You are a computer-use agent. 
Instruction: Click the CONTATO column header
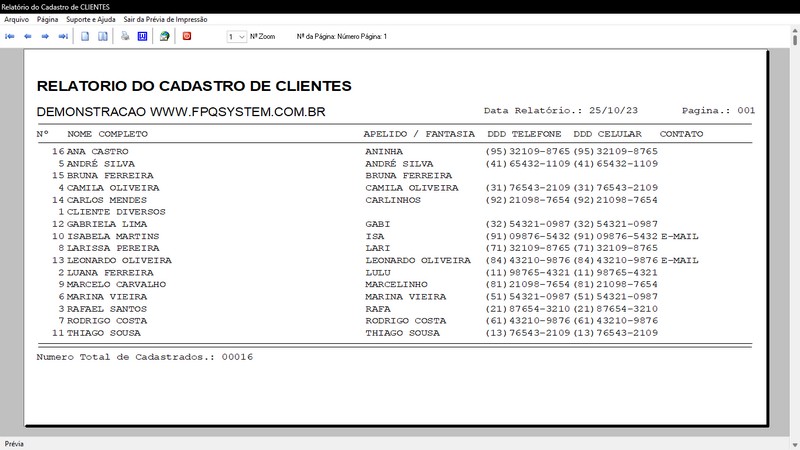click(x=681, y=134)
